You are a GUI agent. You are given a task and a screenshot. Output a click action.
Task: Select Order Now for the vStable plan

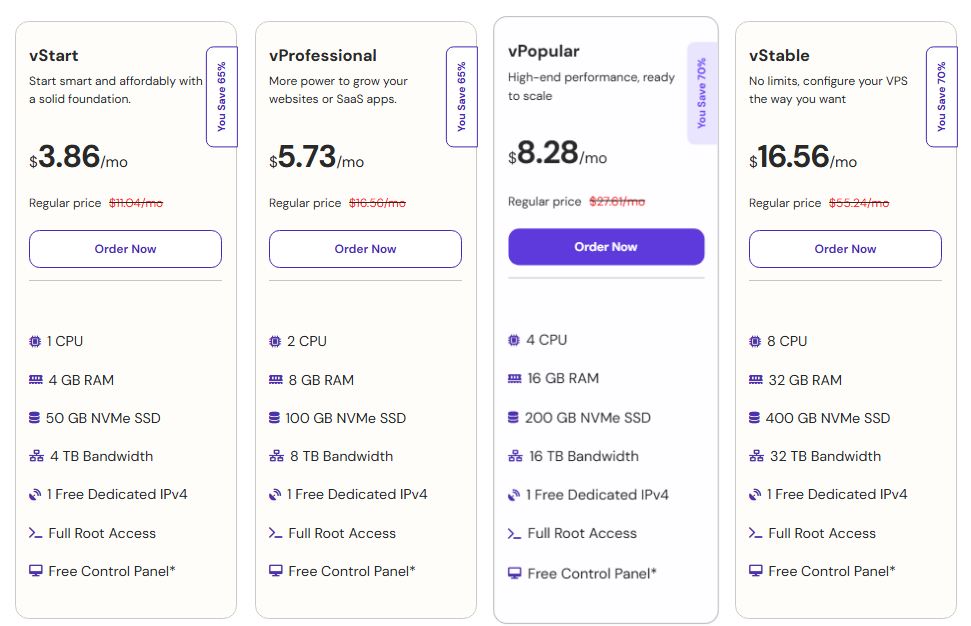[844, 248]
